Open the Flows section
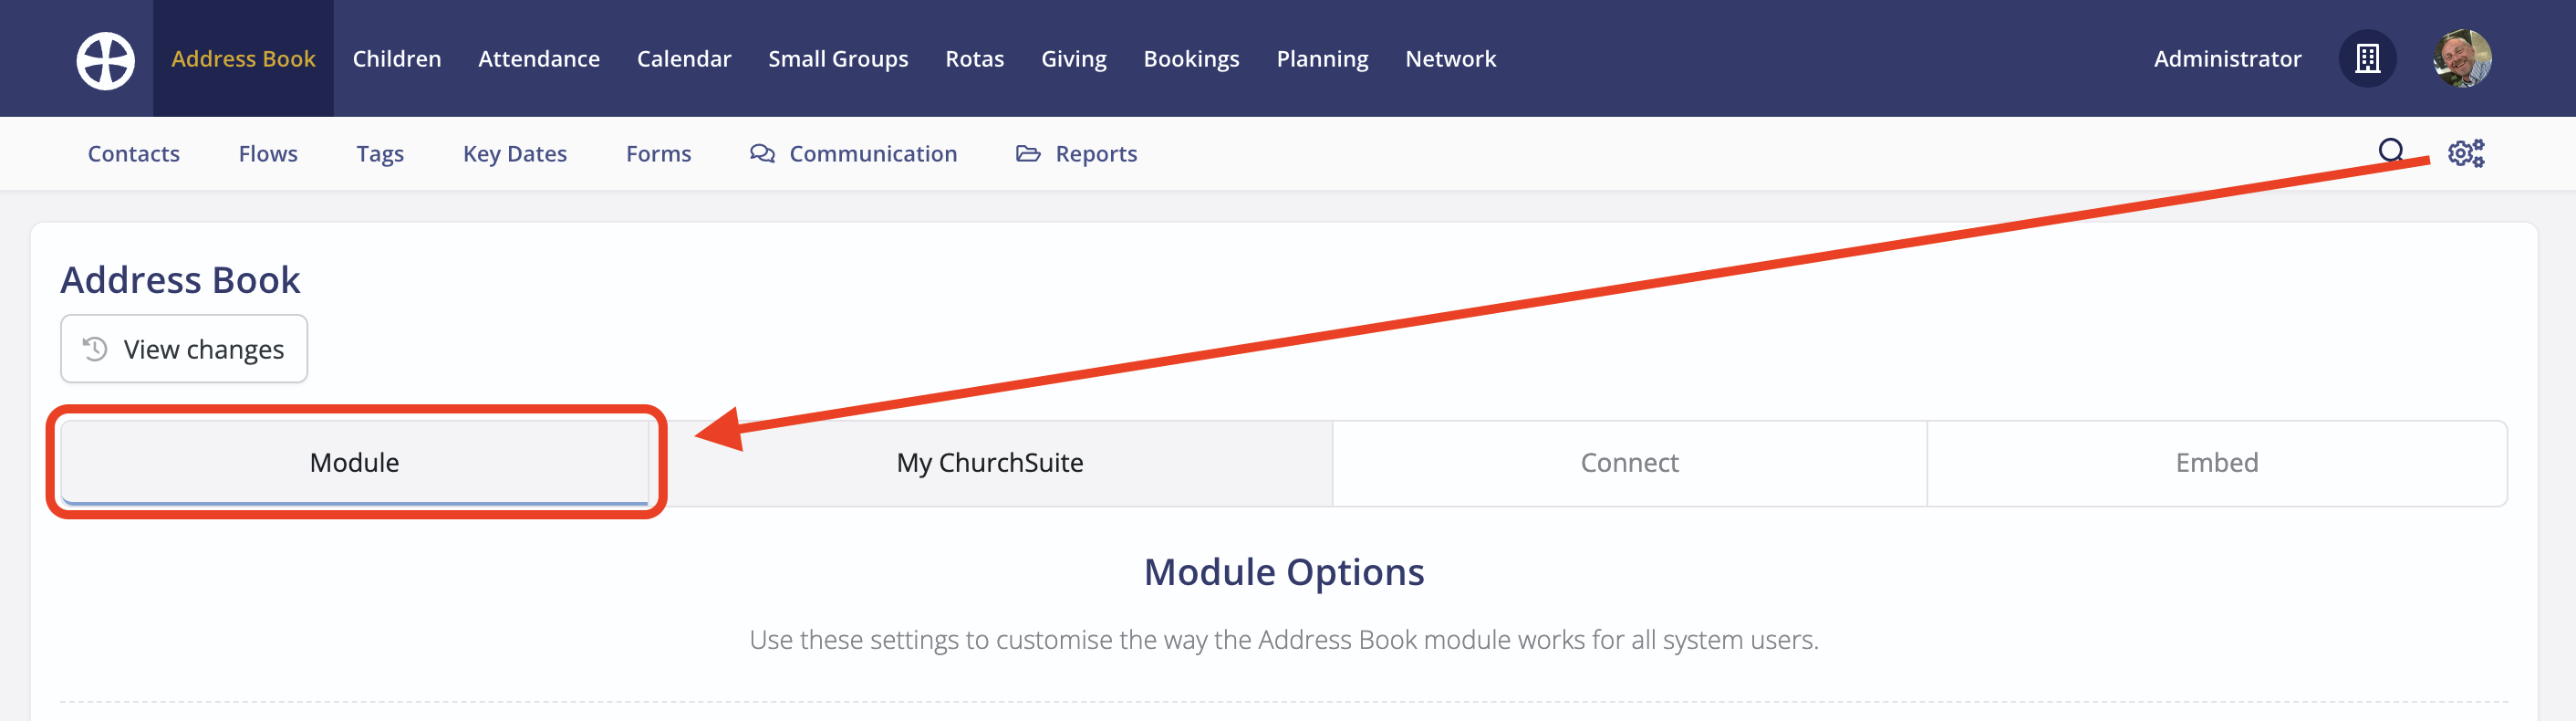The height and width of the screenshot is (721, 2576). coord(268,154)
